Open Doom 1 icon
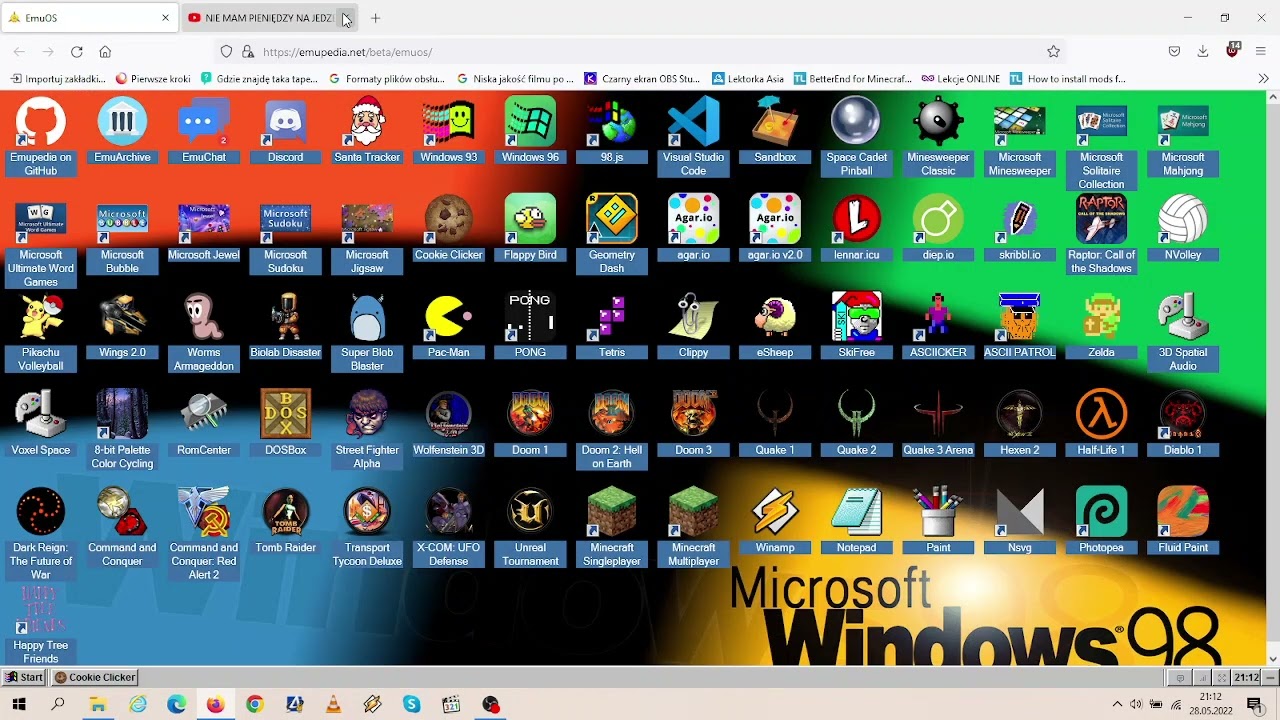 (x=530, y=424)
